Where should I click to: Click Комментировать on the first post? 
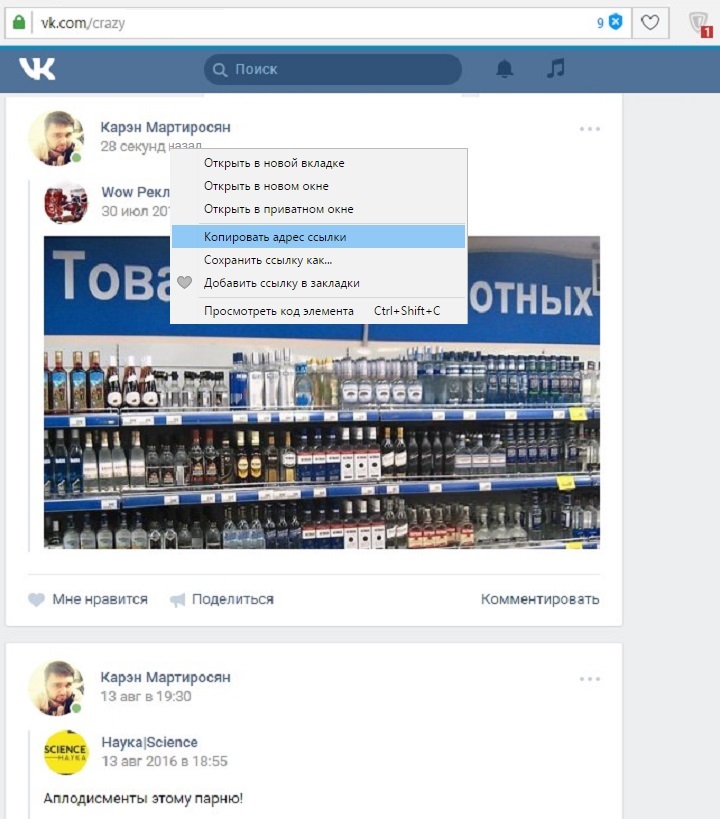540,599
